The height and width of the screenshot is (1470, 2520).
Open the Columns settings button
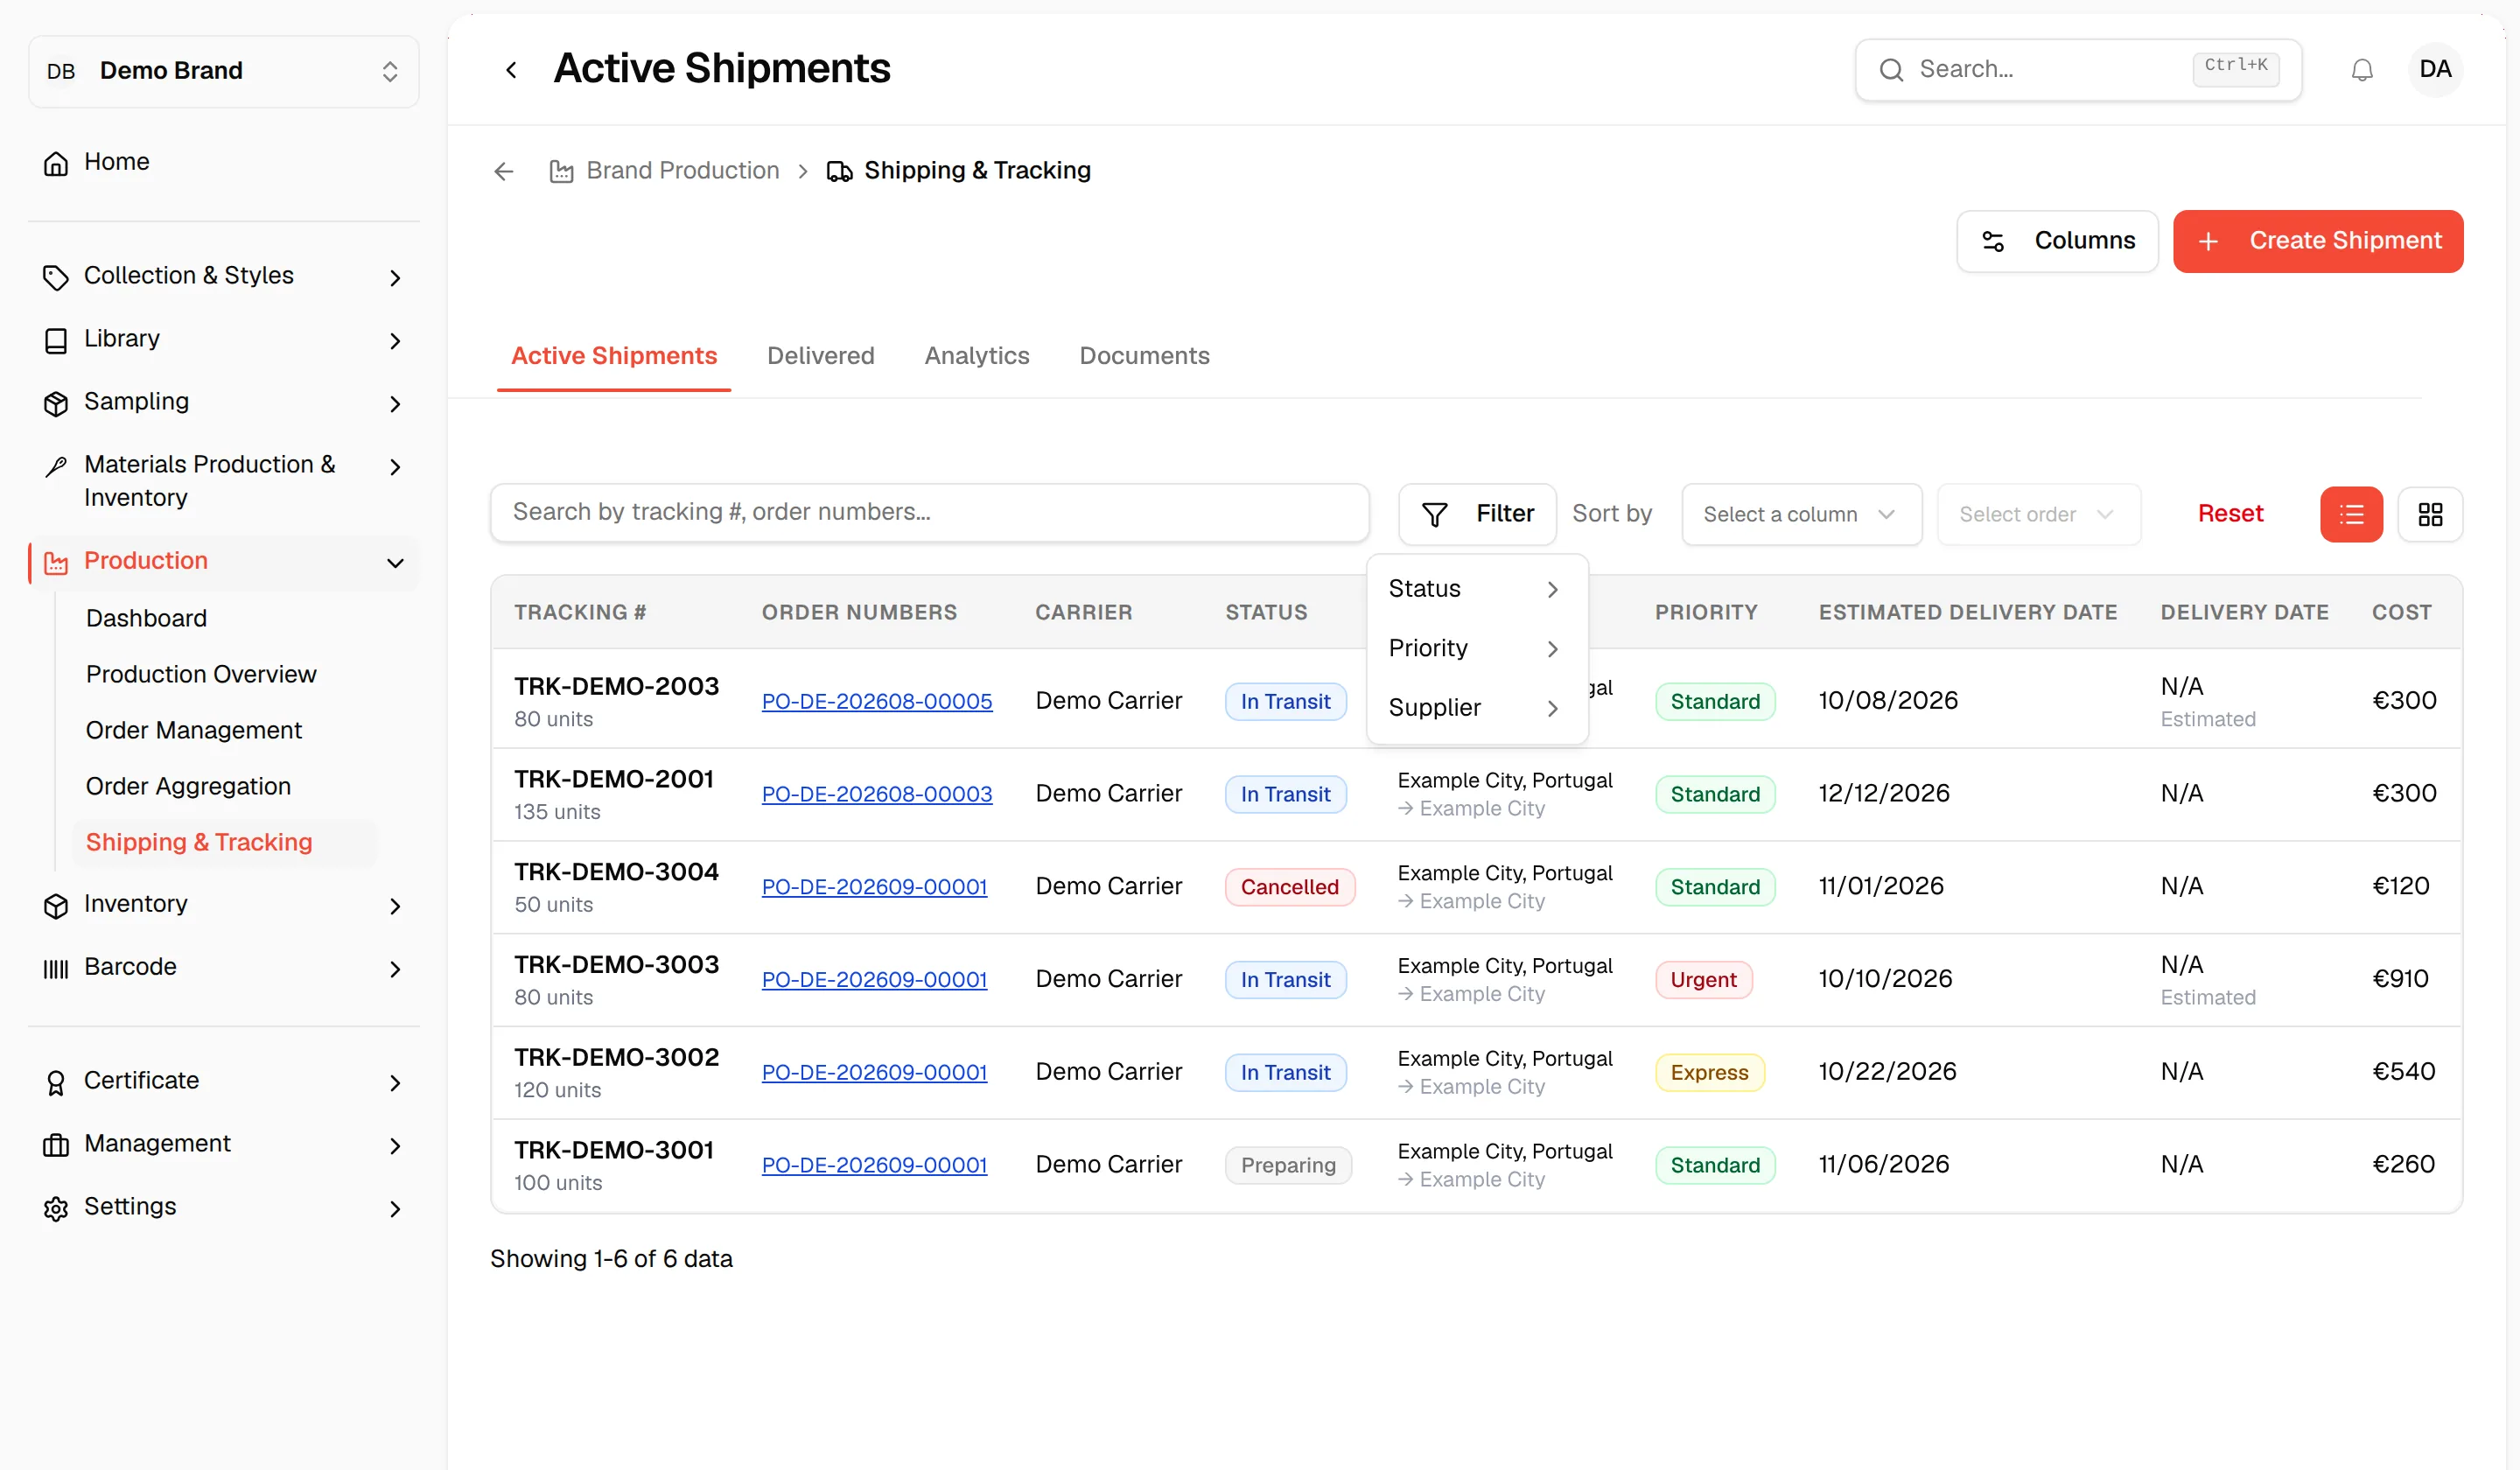pos(2057,241)
